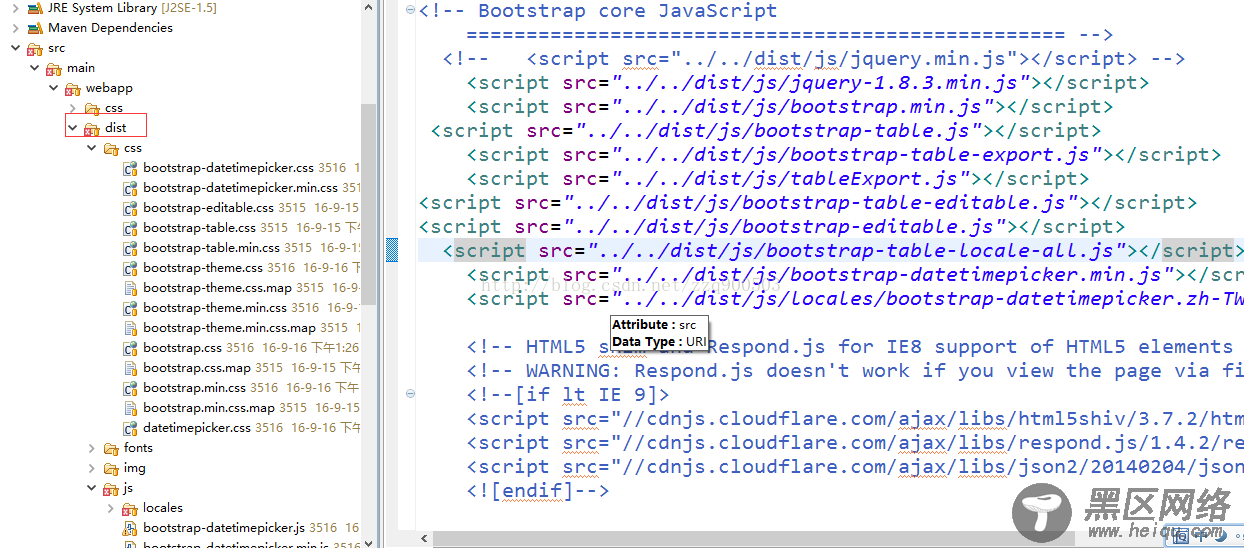Screen dimensions: 1244x548
Task: Click the bootstrap-datetimepicker.js file icon
Action: [130, 528]
